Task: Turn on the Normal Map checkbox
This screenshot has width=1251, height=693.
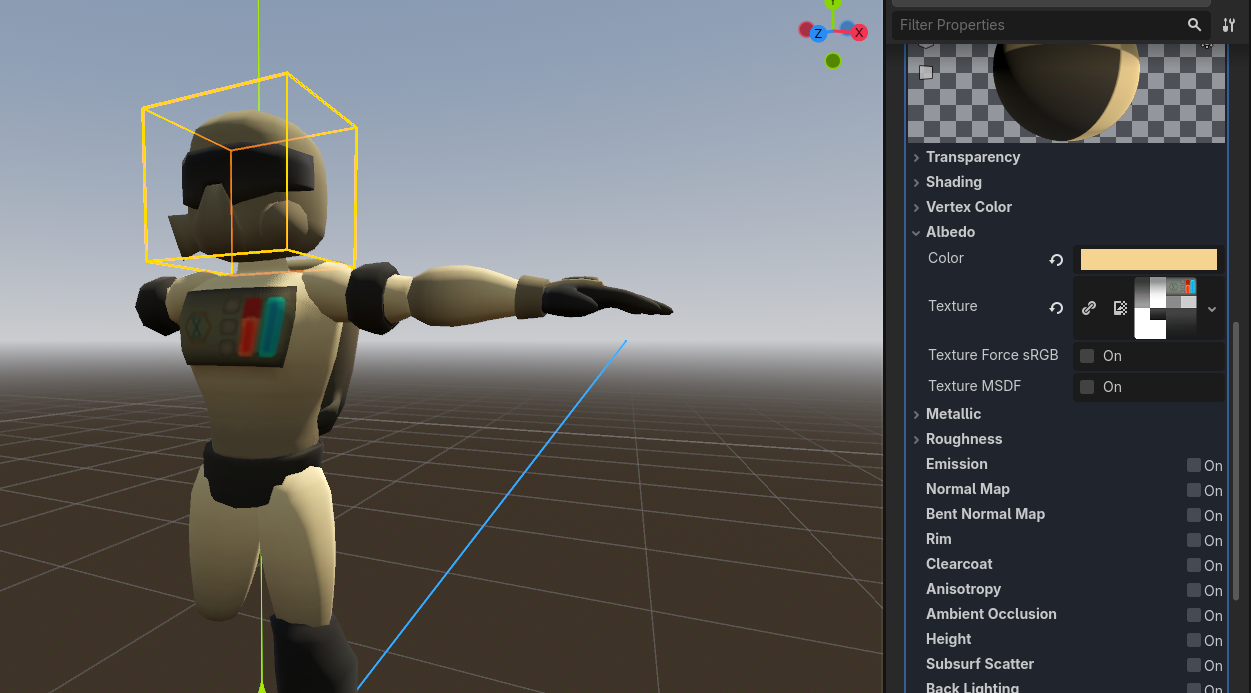Action: [x=1193, y=490]
